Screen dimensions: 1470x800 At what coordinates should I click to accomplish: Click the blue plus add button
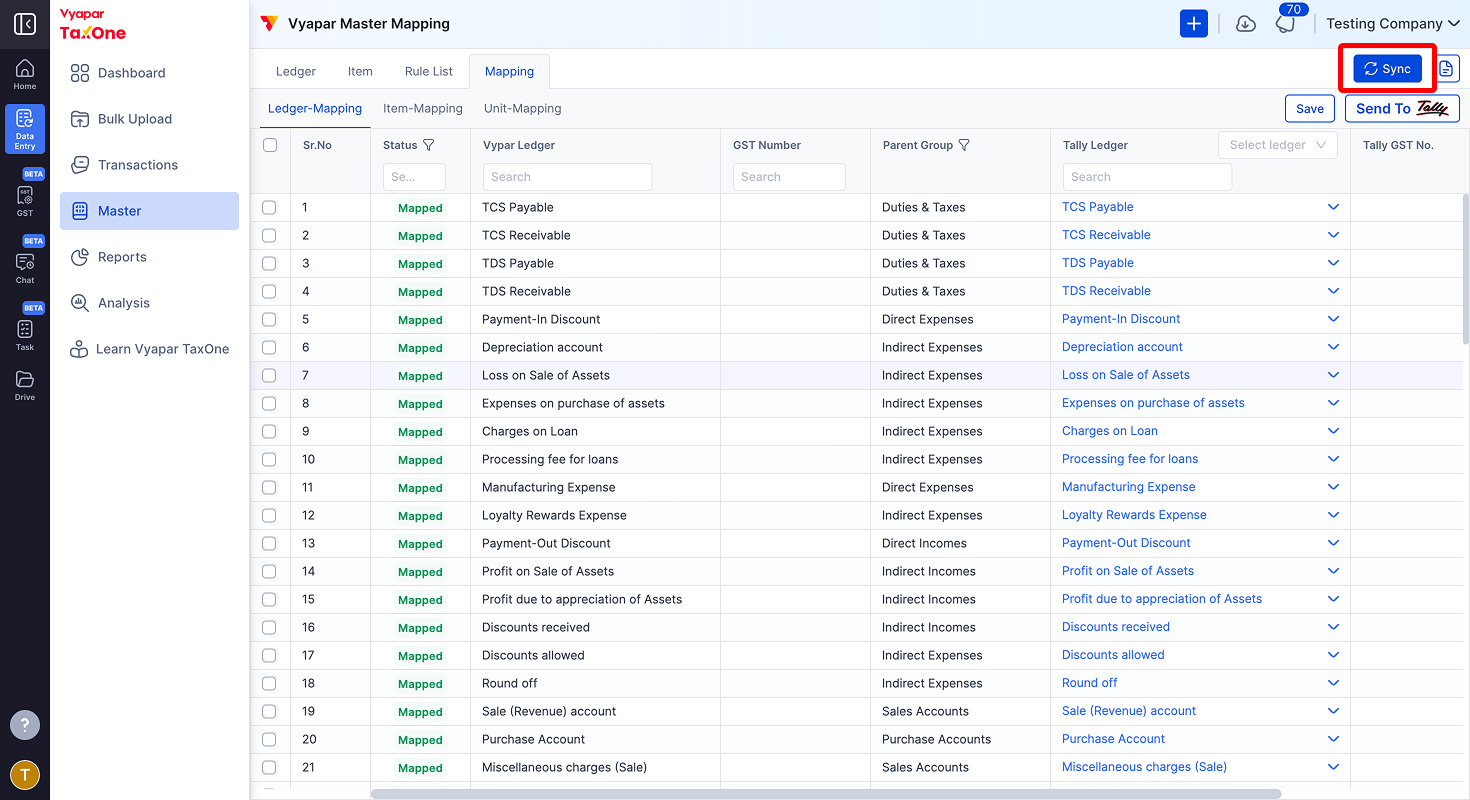coord(1194,24)
